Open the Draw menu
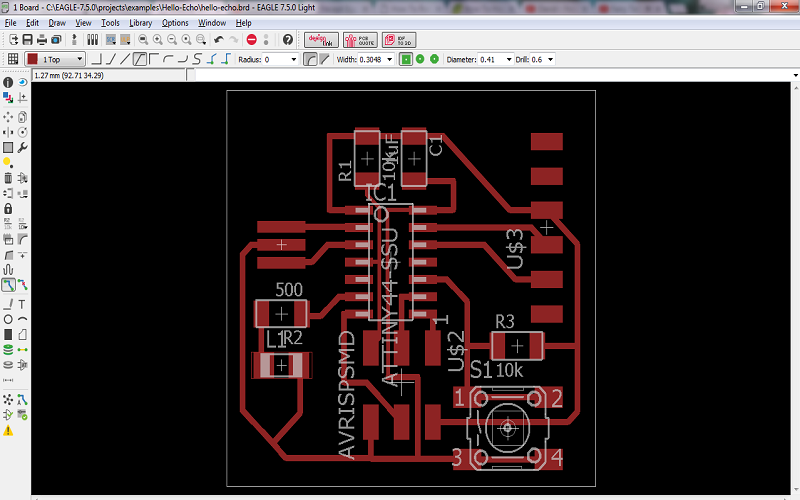This screenshot has width=800, height=500. pos(57,23)
